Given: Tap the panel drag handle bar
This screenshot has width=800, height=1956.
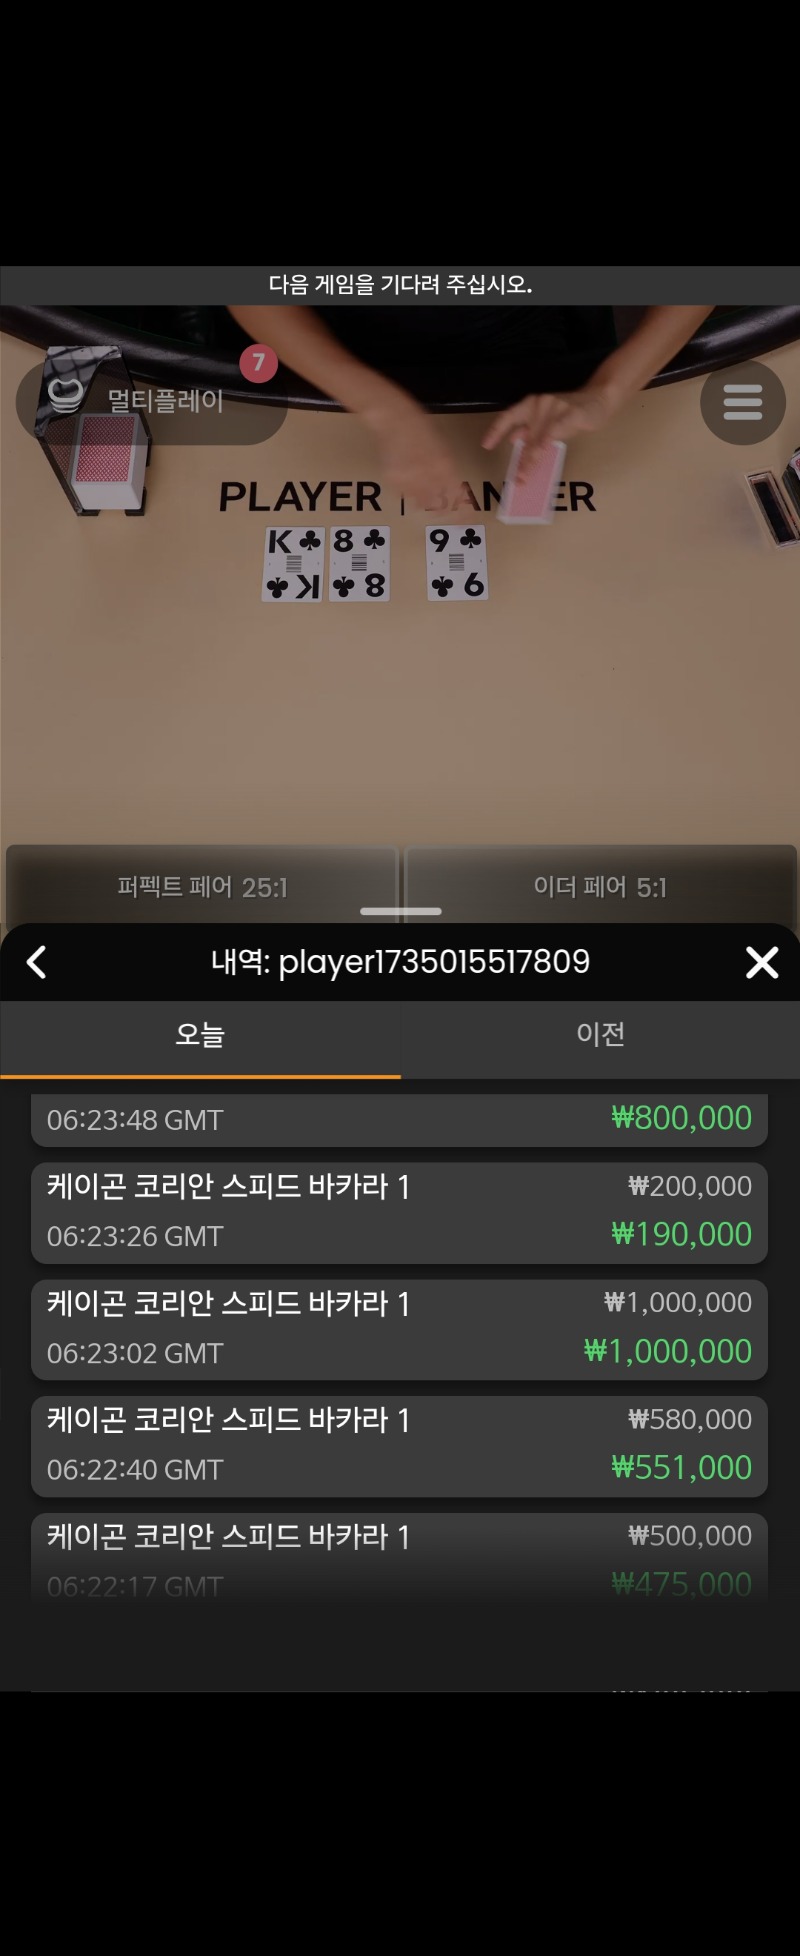Looking at the screenshot, I should (400, 911).
